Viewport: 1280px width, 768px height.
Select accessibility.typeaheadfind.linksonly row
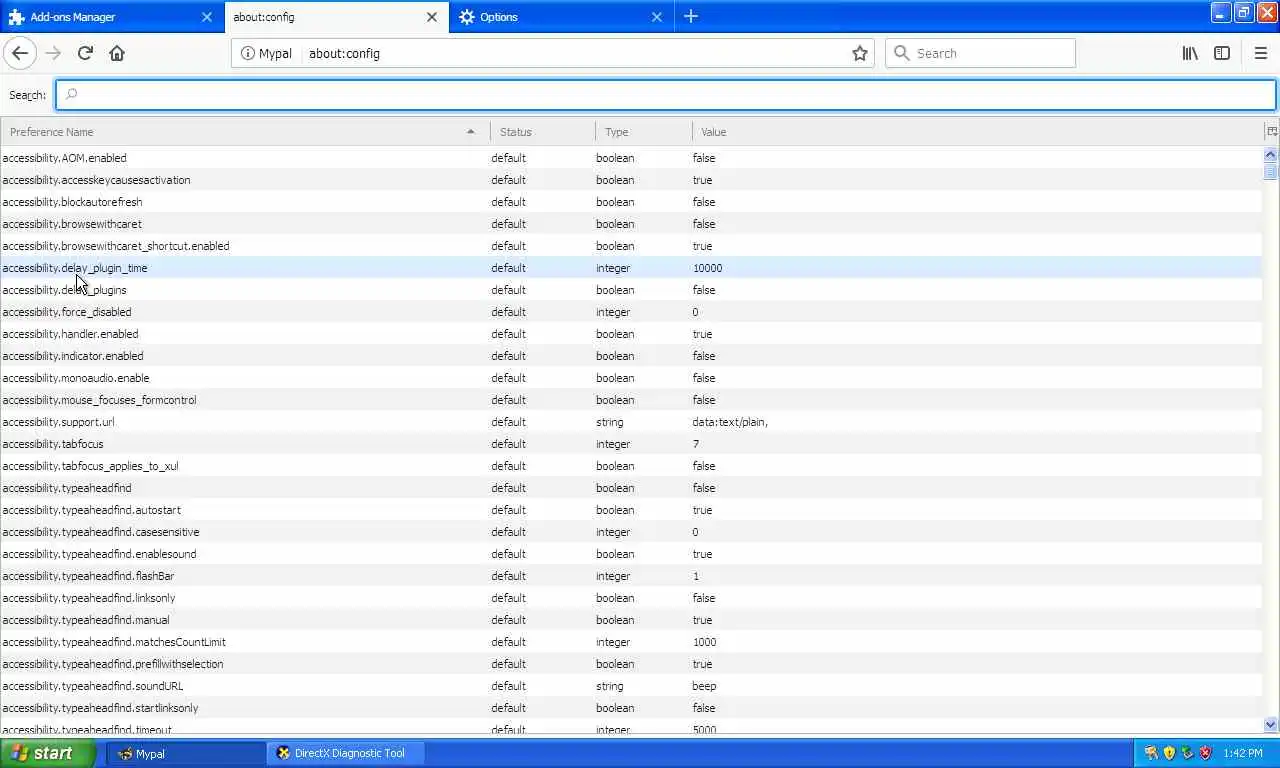[631, 598]
